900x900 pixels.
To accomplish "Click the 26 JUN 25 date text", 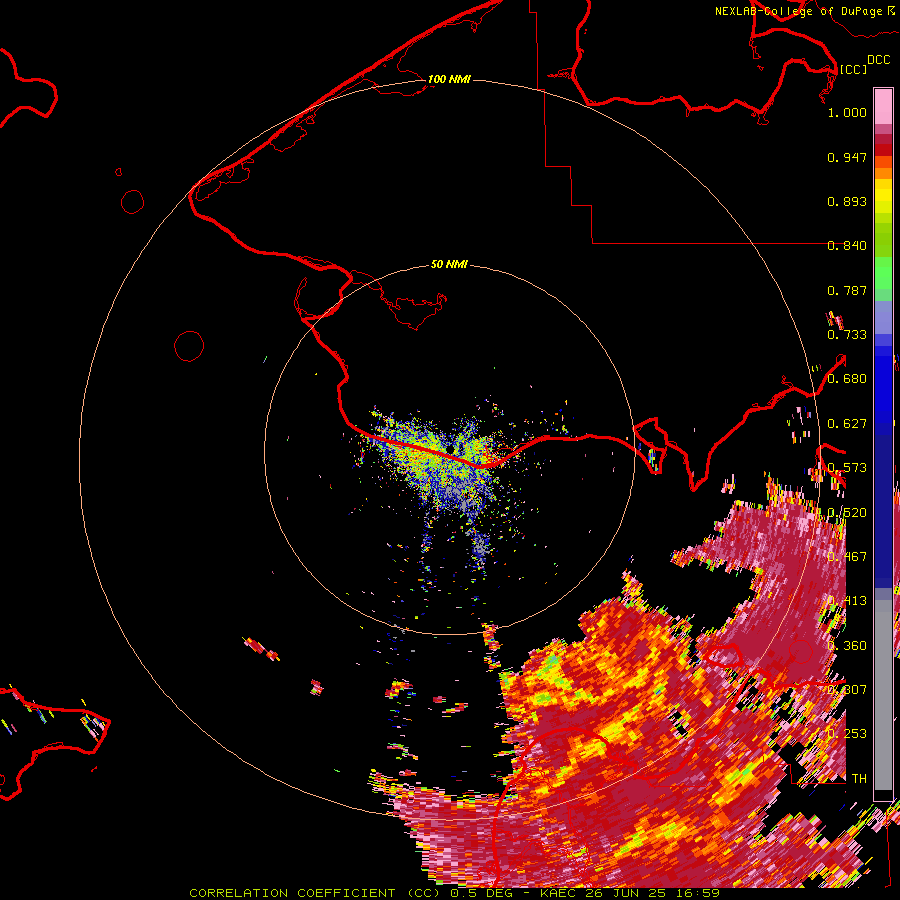I will coord(628,893).
